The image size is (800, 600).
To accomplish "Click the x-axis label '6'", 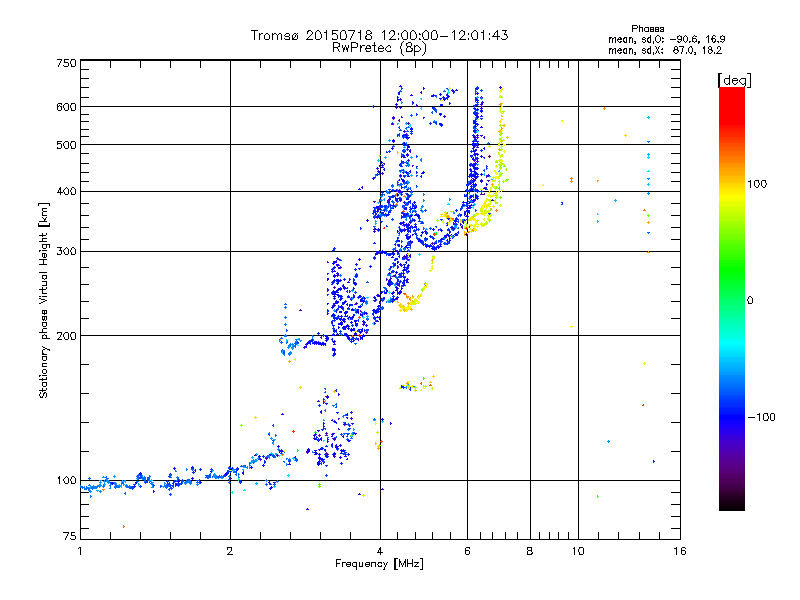I will pyautogui.click(x=467, y=551).
